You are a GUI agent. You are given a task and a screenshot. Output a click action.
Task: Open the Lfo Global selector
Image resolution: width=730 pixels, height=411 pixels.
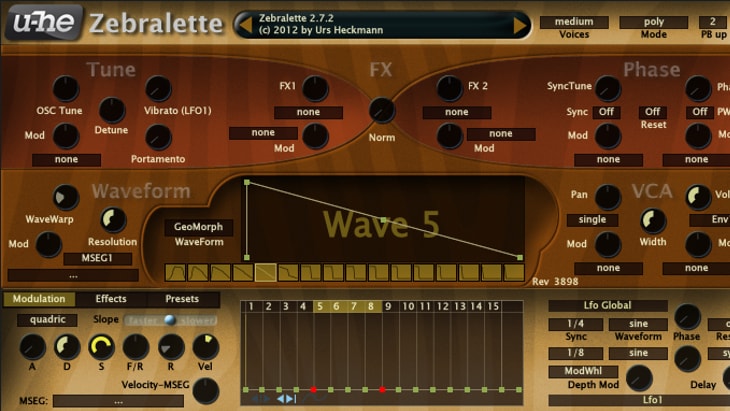(x=608, y=306)
